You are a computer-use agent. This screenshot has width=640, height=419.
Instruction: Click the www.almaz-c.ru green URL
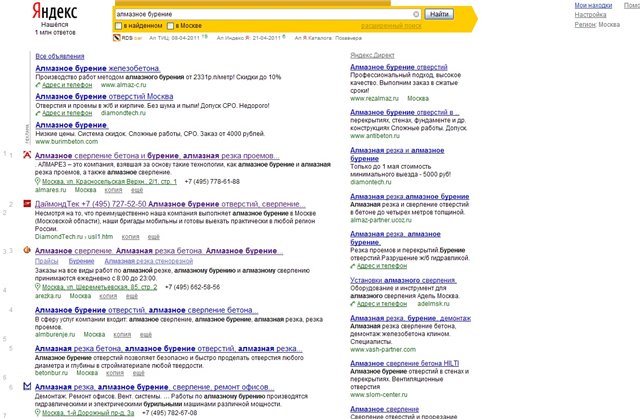(x=123, y=85)
